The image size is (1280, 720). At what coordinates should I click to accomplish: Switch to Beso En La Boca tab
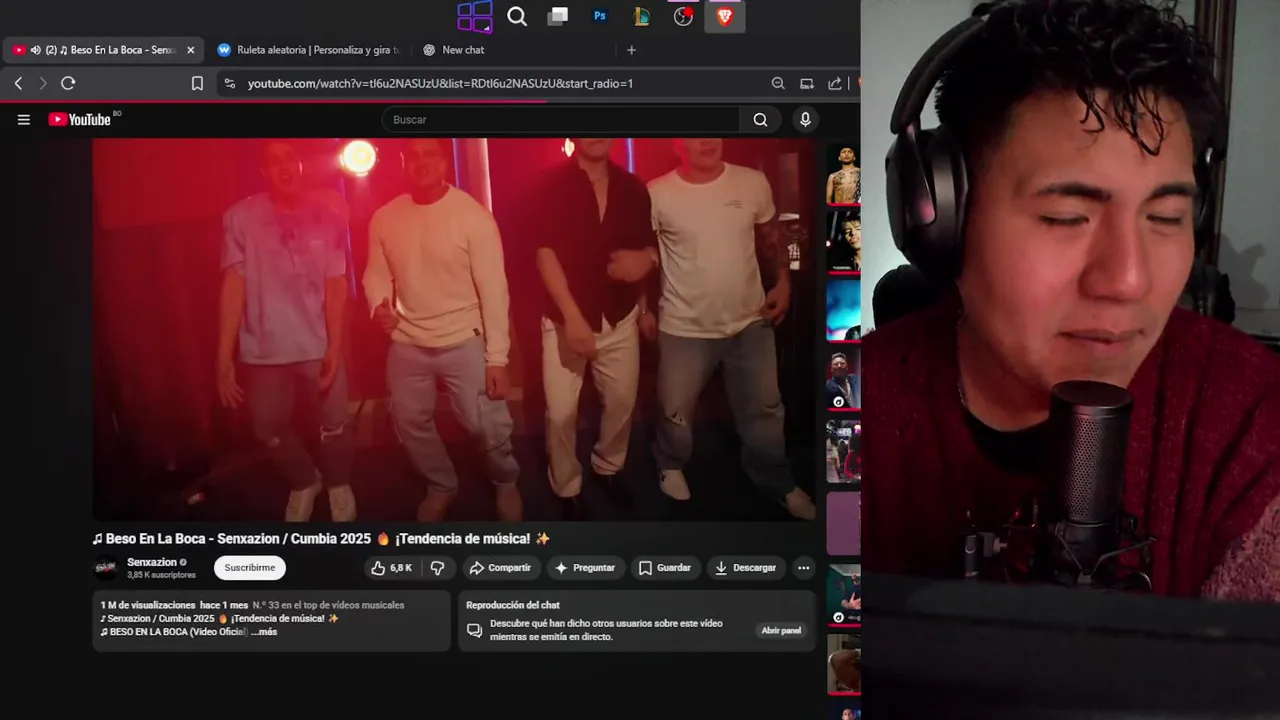[x=103, y=50]
